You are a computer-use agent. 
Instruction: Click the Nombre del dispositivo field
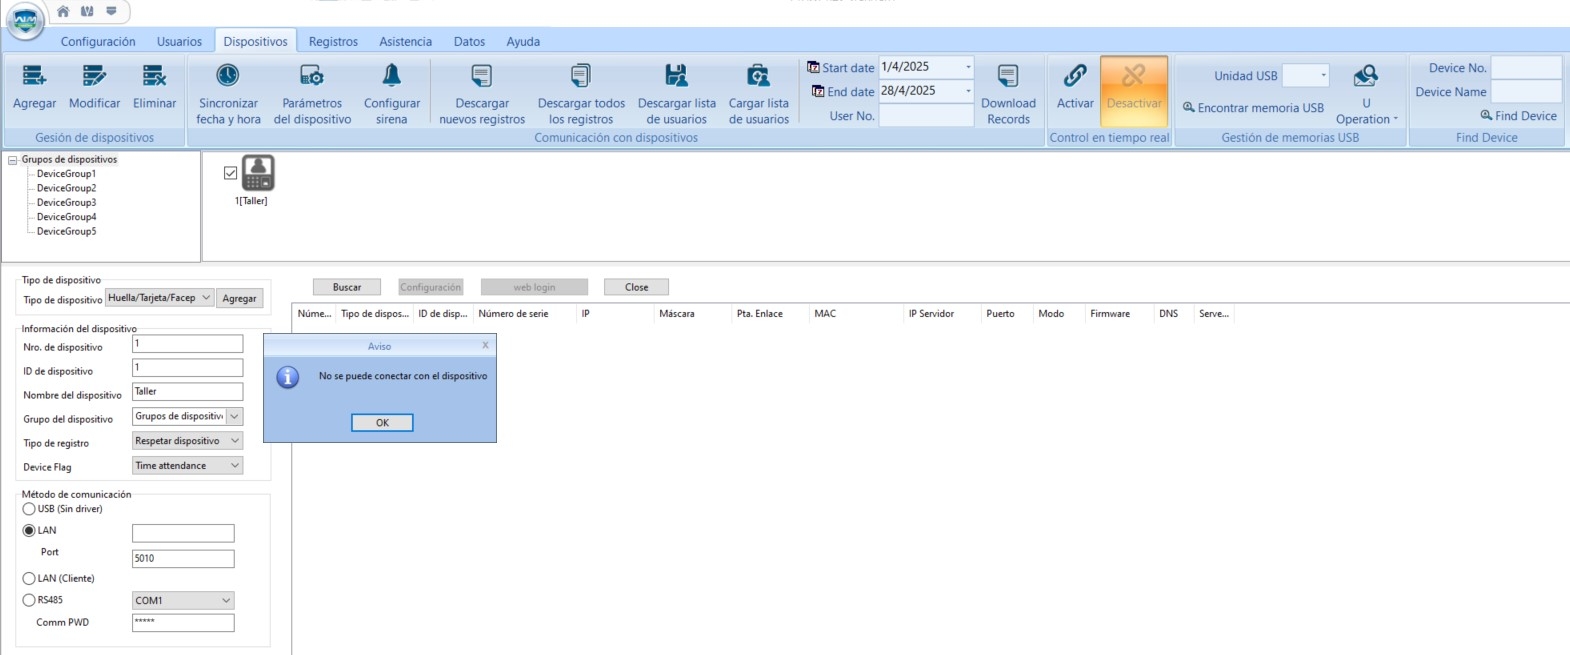tap(187, 392)
